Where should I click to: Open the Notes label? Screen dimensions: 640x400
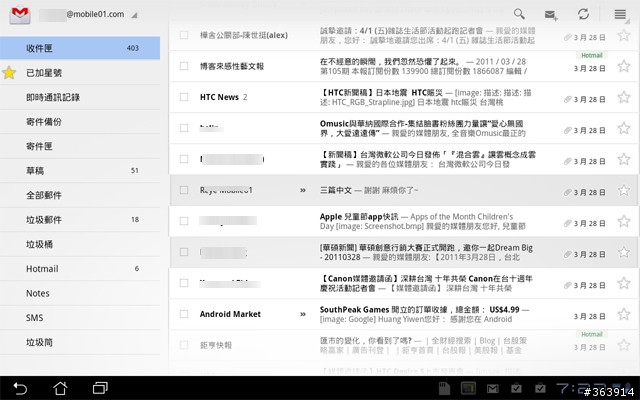(80, 293)
